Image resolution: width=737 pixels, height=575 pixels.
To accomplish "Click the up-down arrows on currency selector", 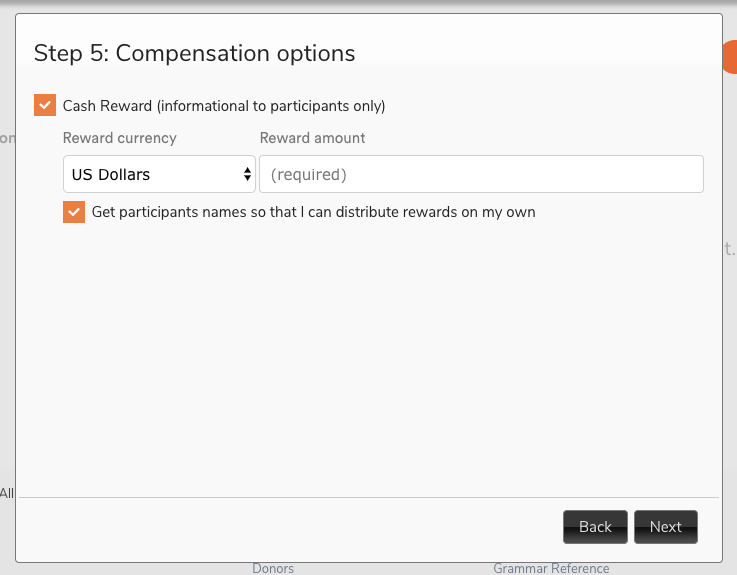I will (247, 174).
